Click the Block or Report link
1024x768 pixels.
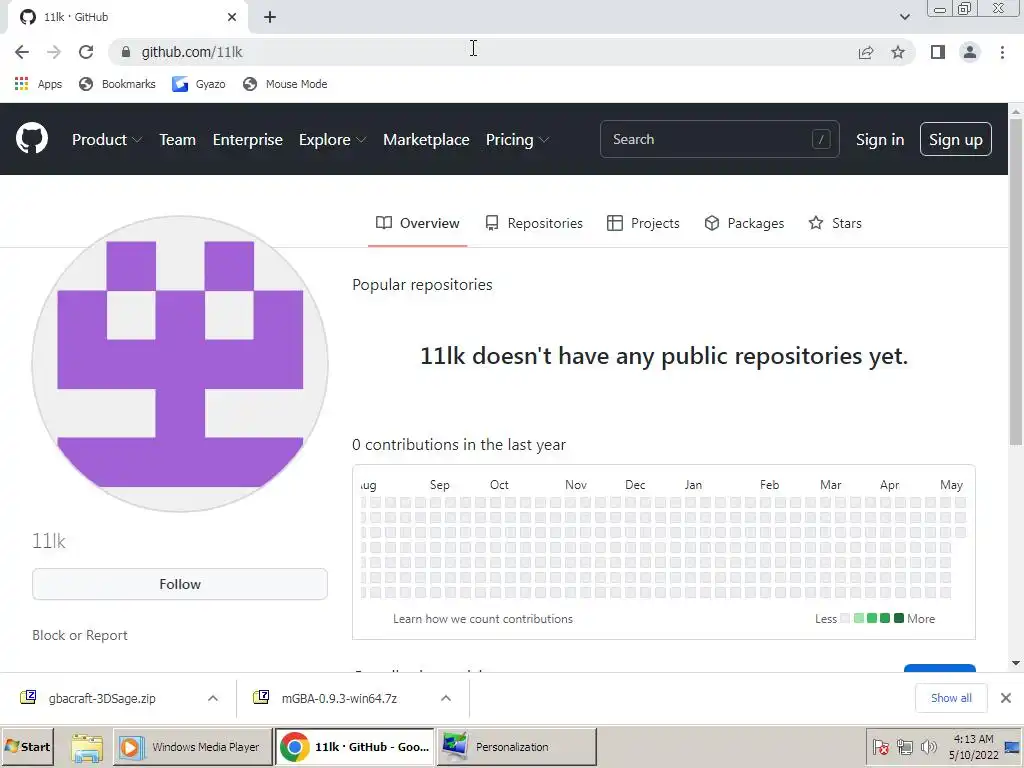80,635
